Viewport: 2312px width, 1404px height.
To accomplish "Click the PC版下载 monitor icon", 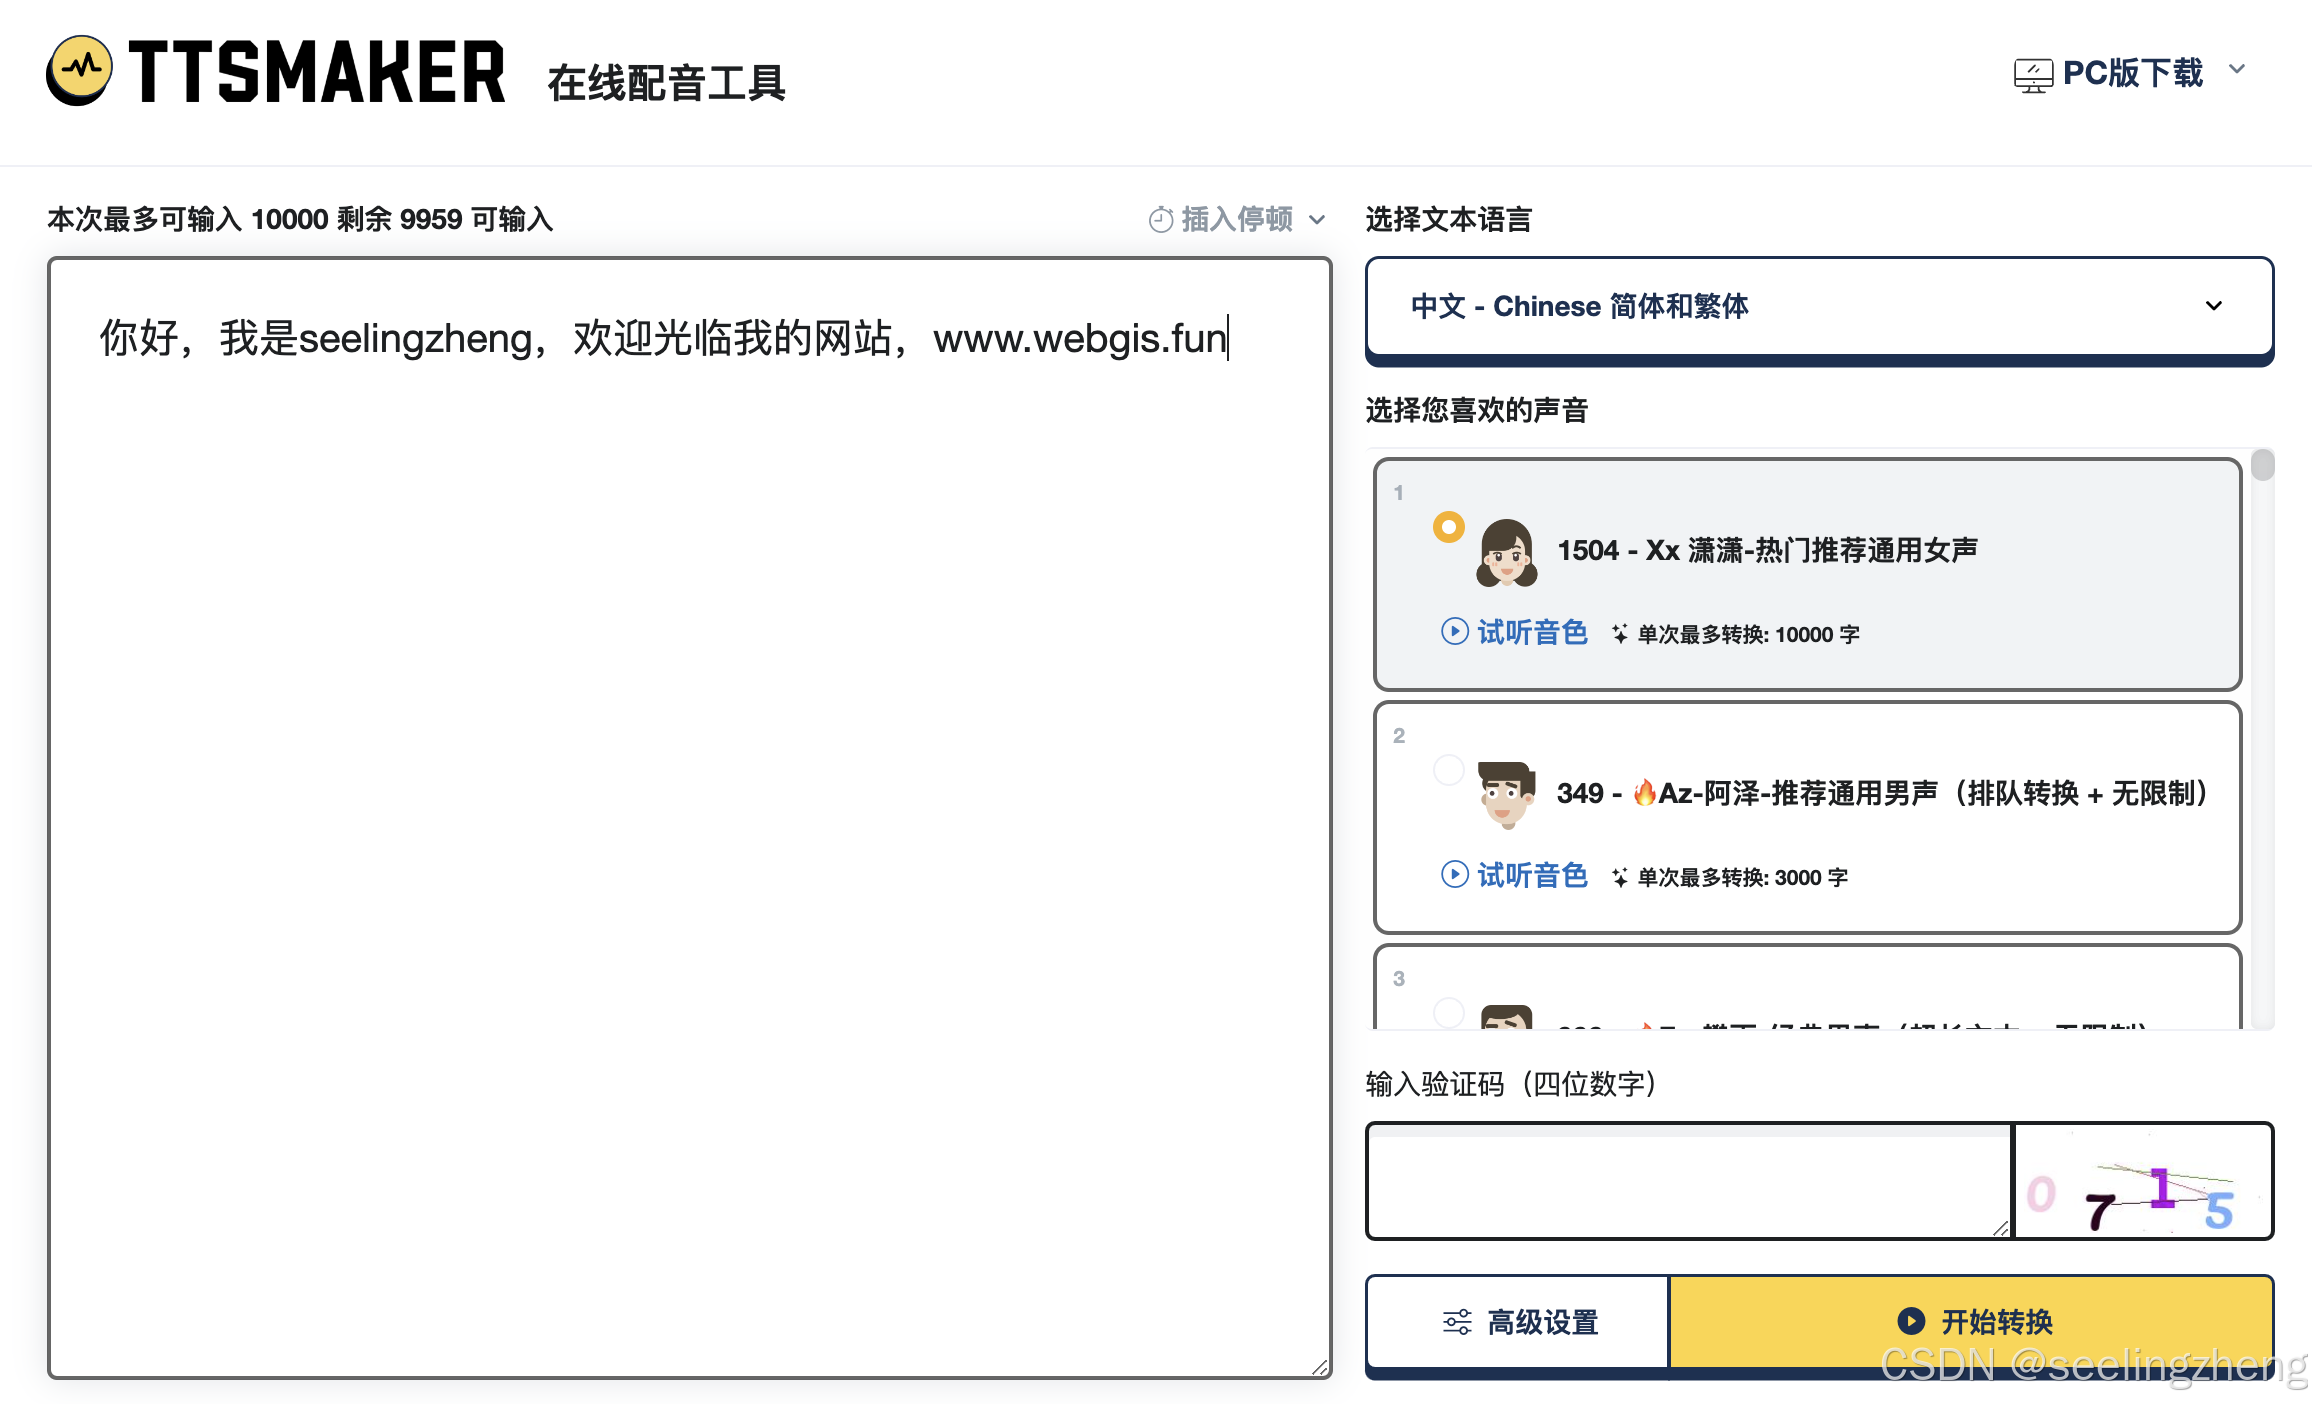I will click(2033, 75).
